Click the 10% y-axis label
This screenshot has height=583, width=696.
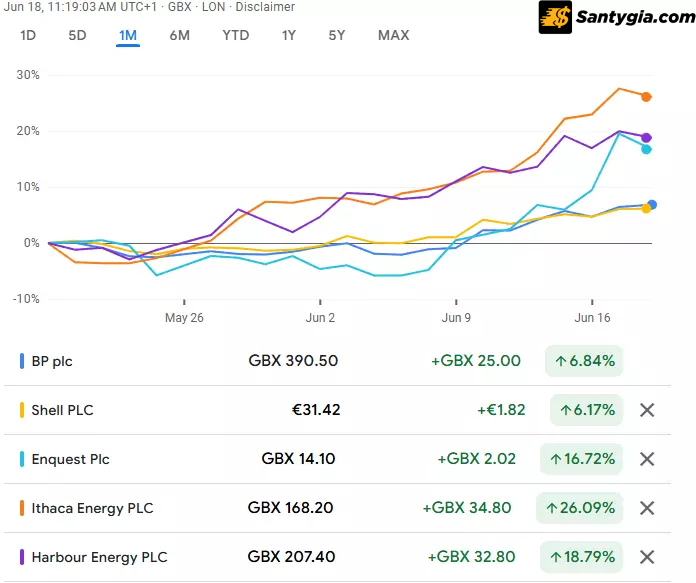click(28, 187)
